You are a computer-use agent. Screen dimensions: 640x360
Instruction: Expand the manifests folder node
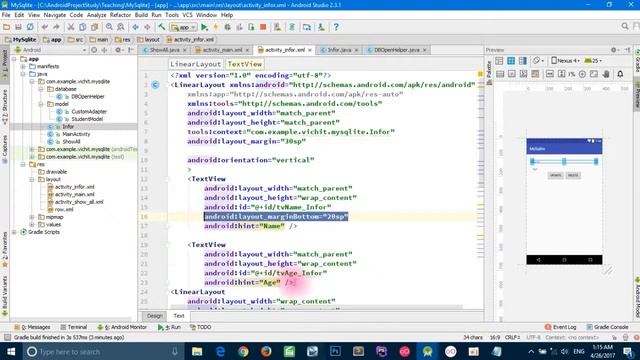pos(23,67)
